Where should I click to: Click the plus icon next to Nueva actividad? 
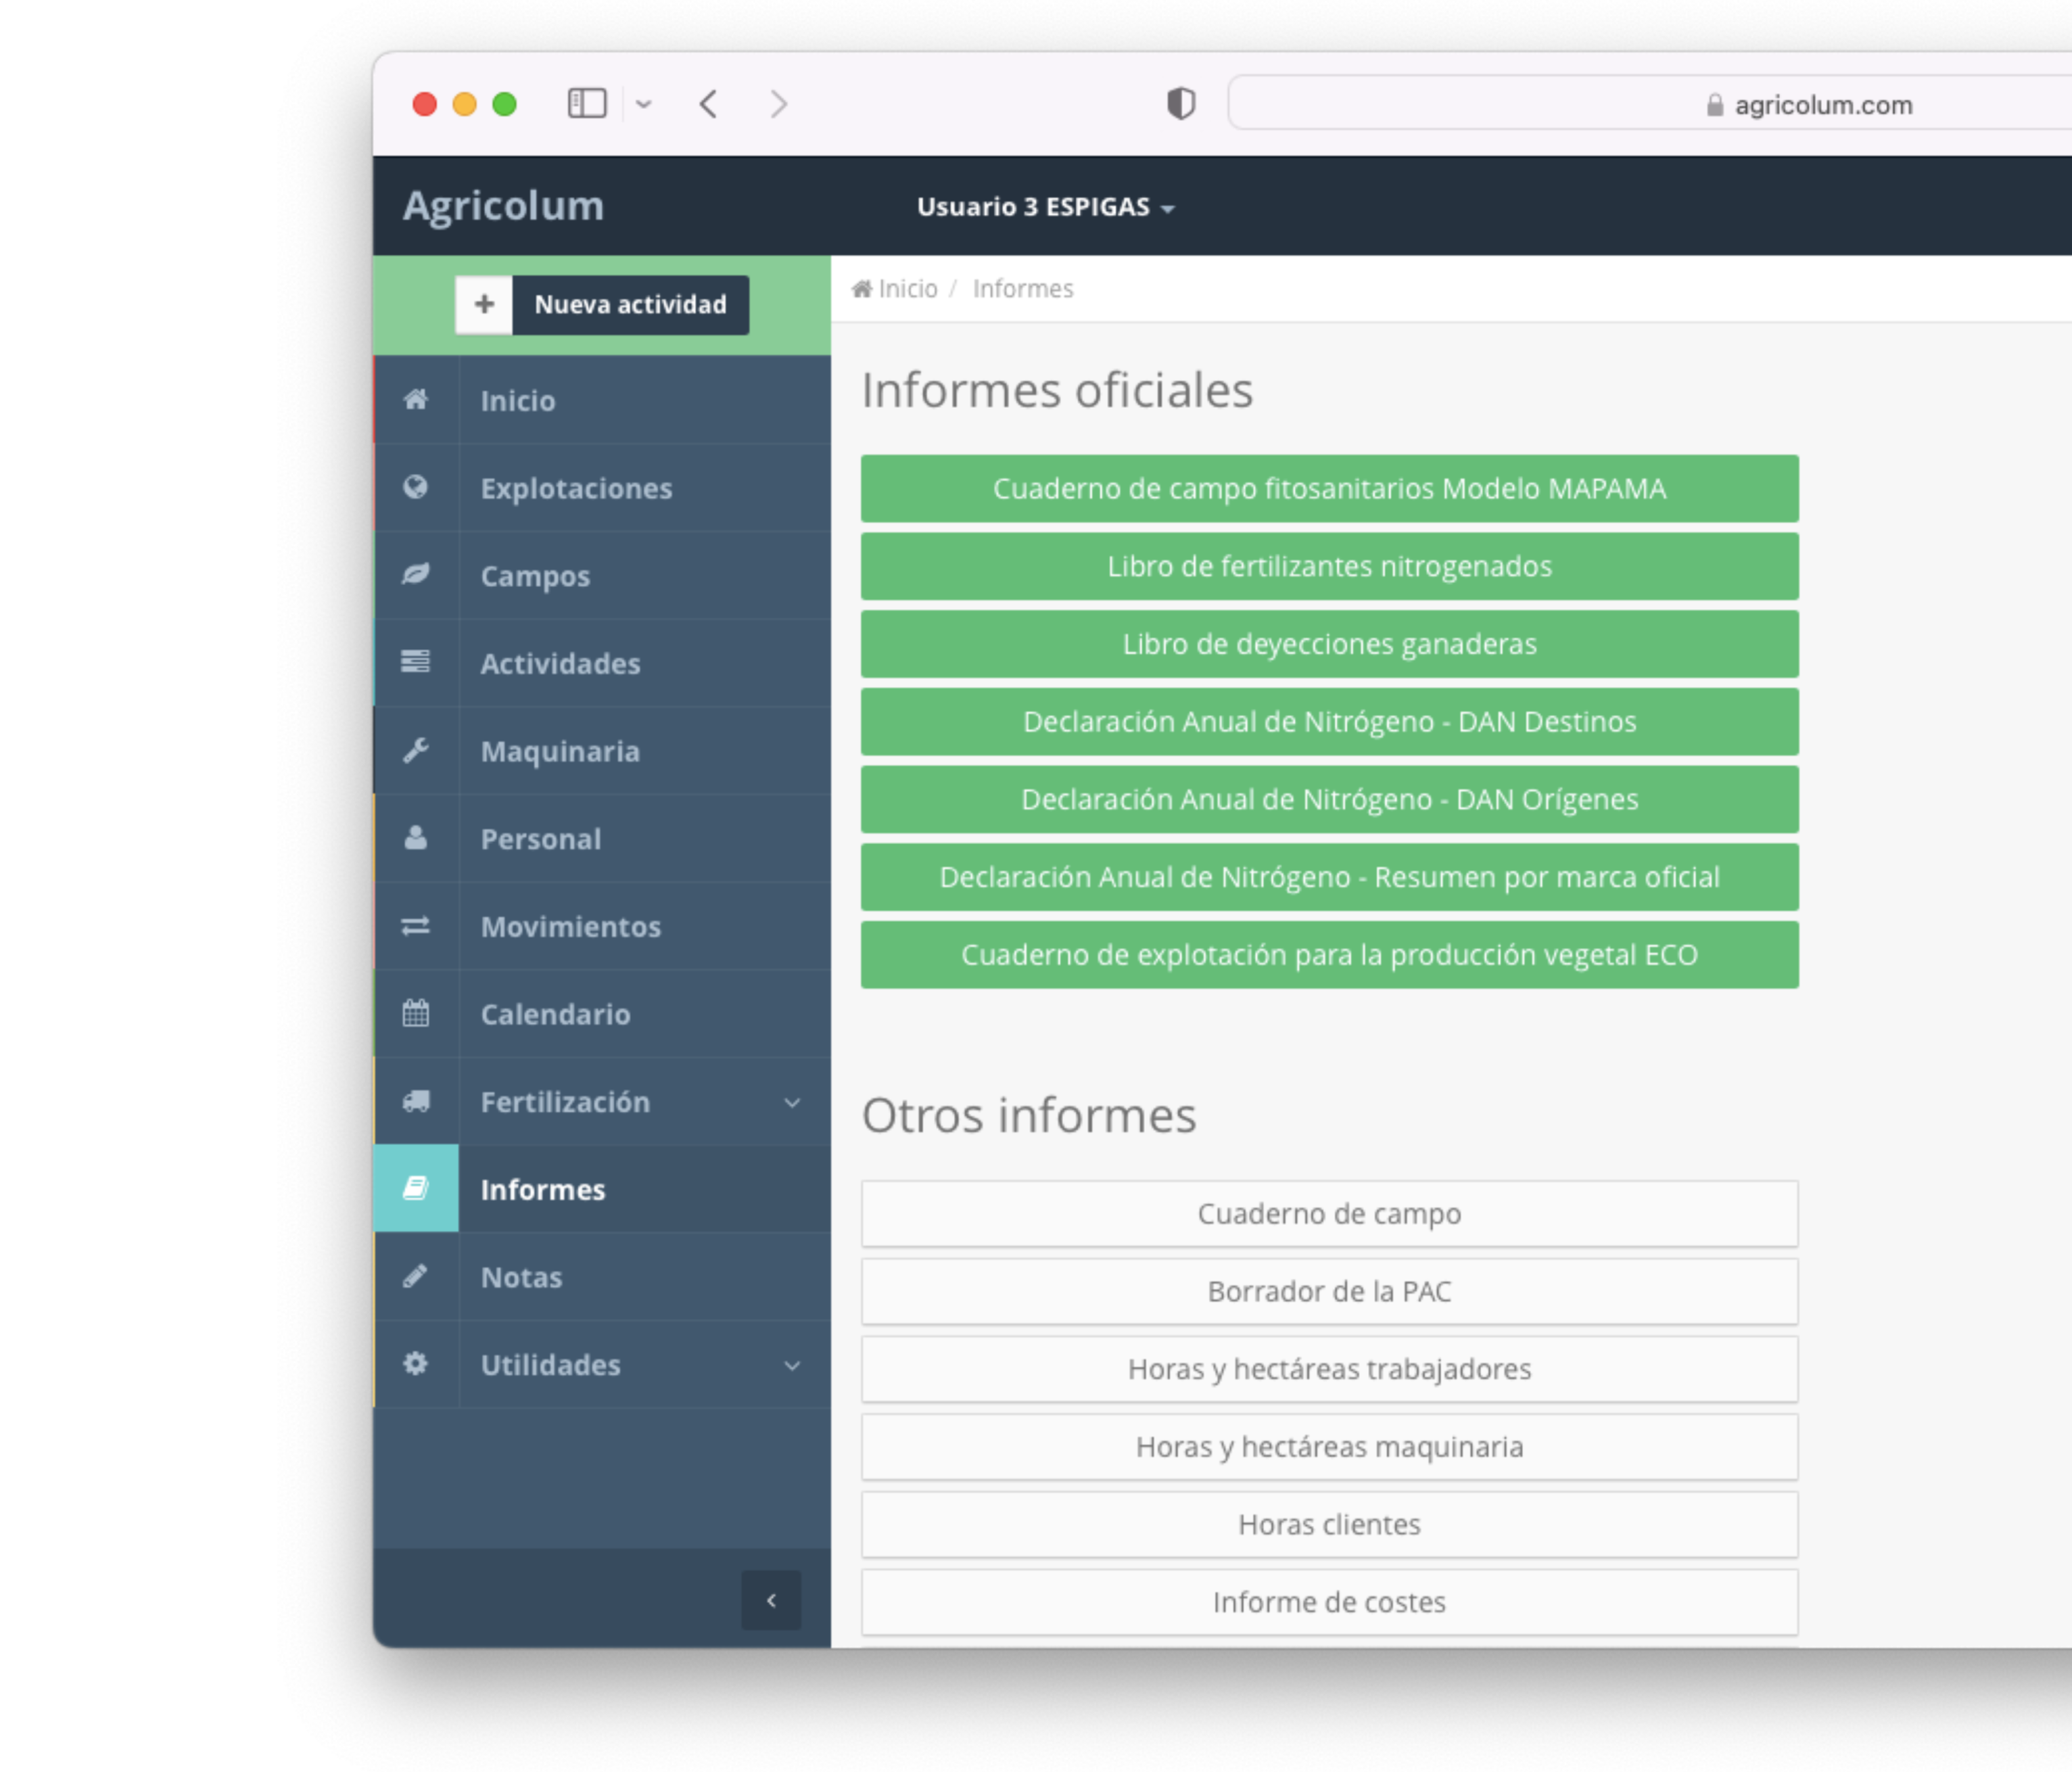pyautogui.click(x=484, y=304)
